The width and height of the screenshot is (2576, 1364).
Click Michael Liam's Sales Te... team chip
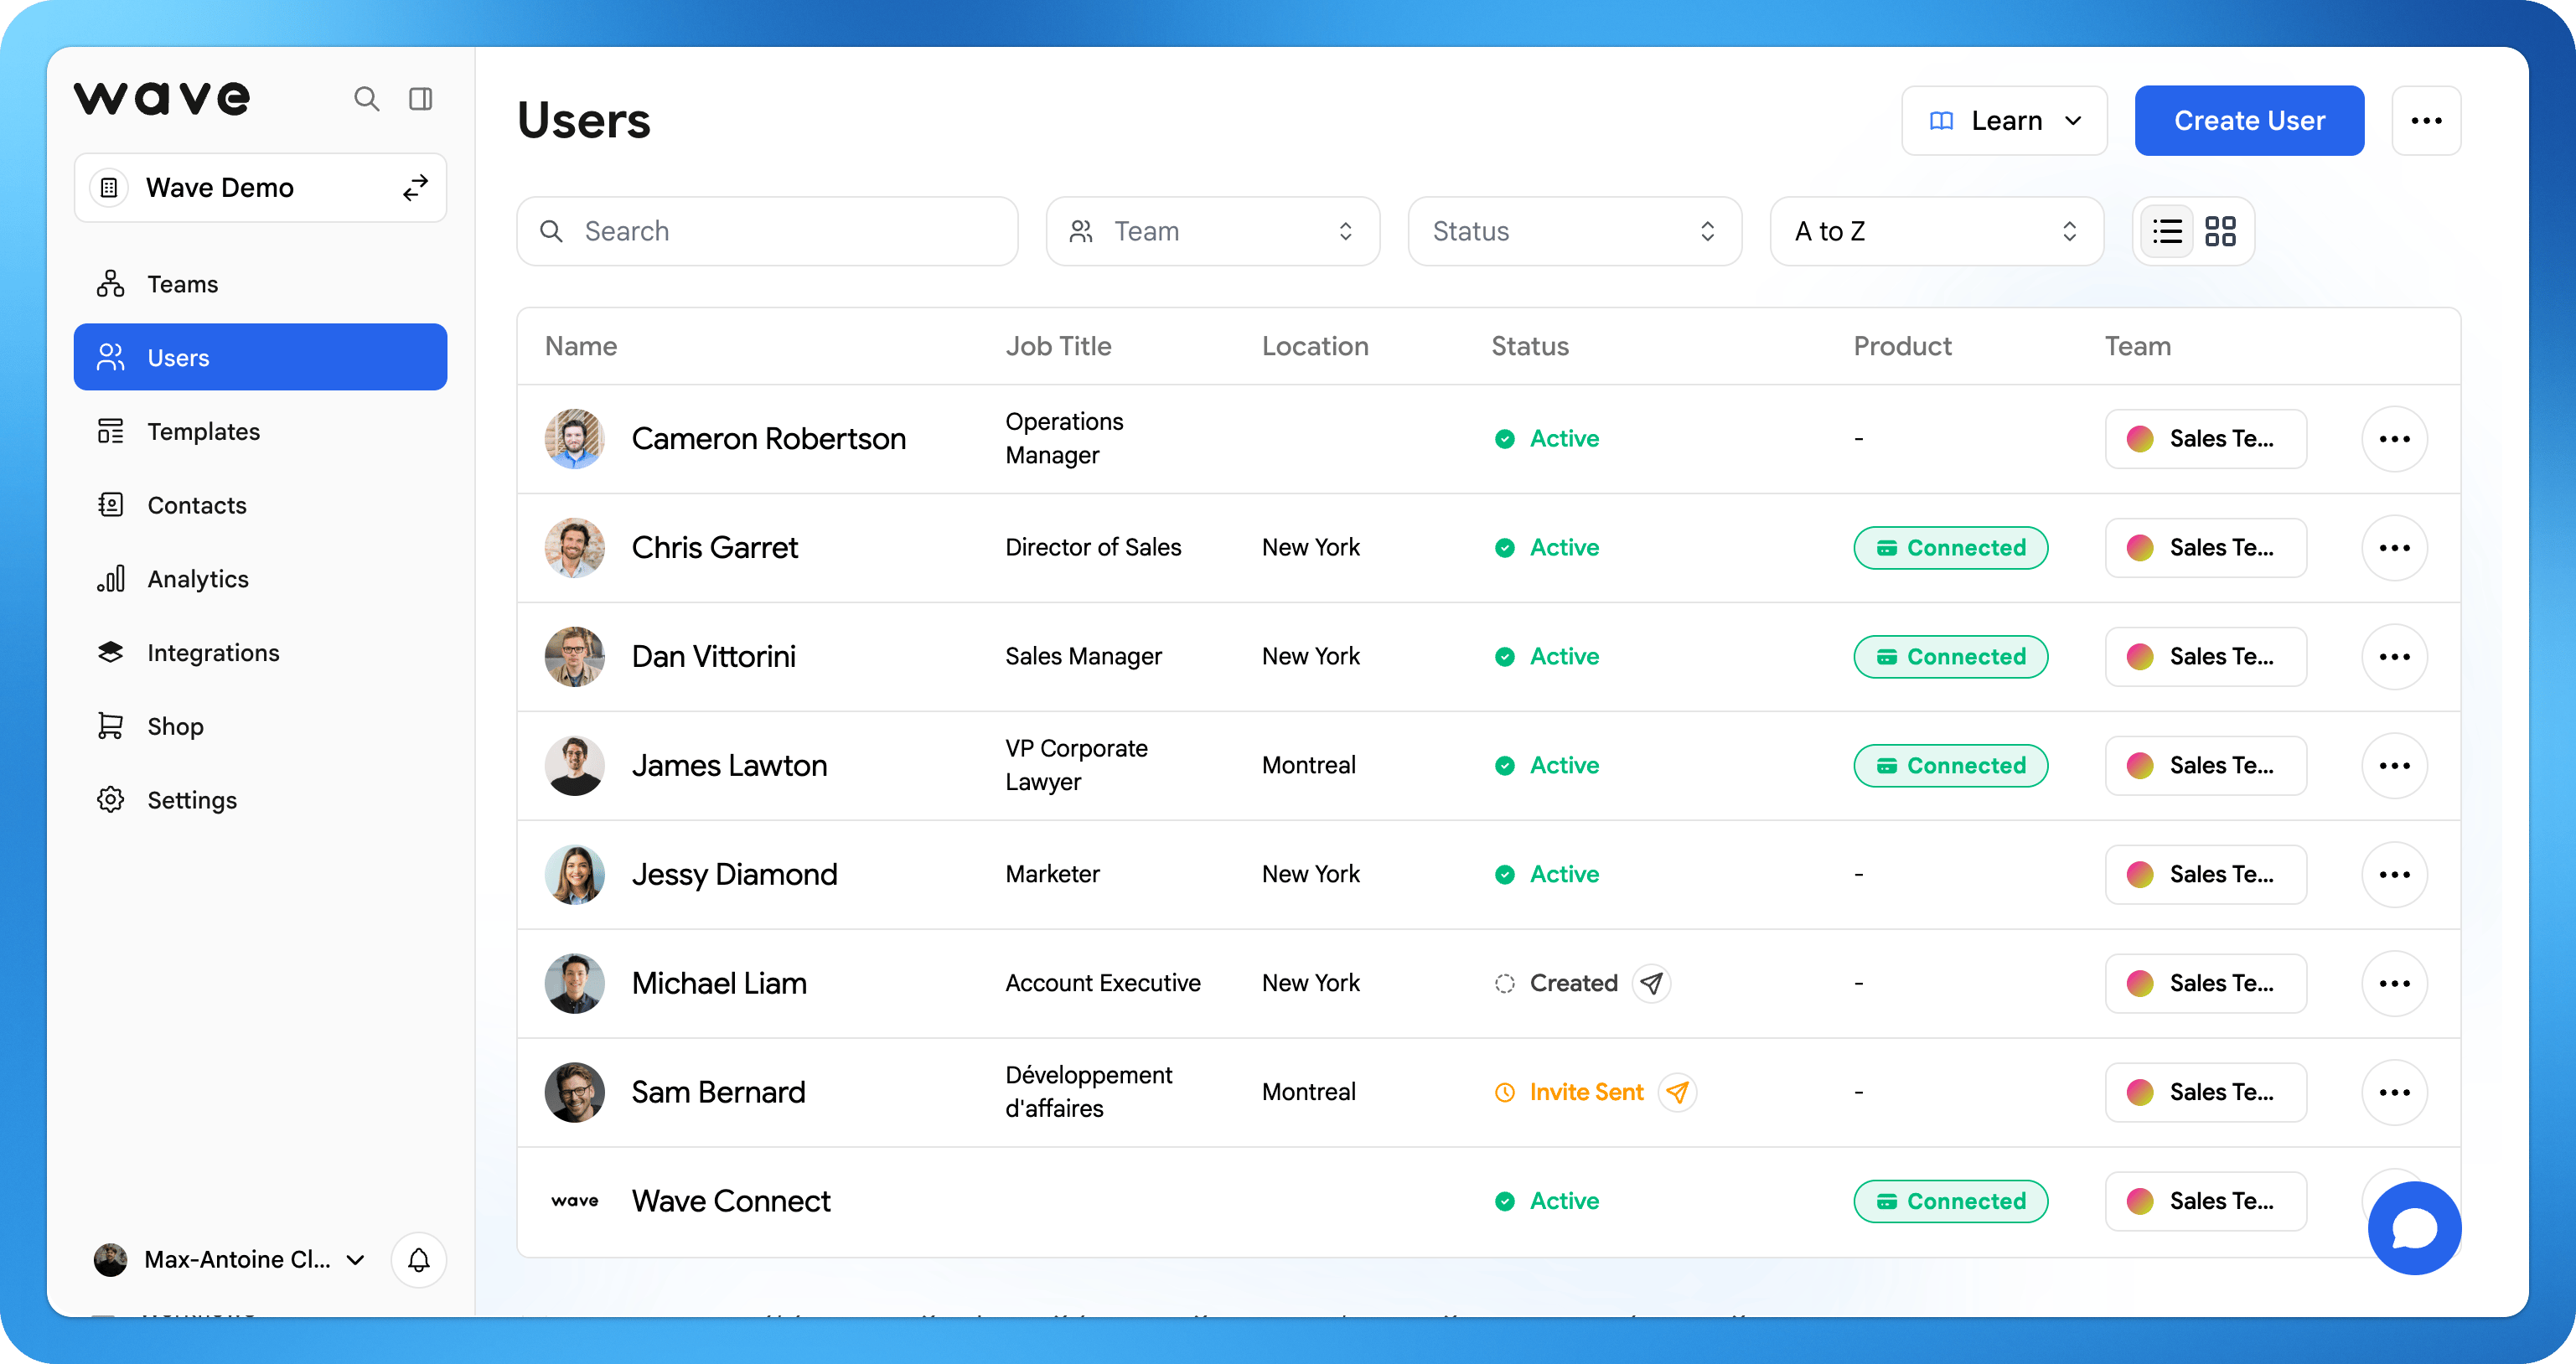pyautogui.click(x=2205, y=984)
